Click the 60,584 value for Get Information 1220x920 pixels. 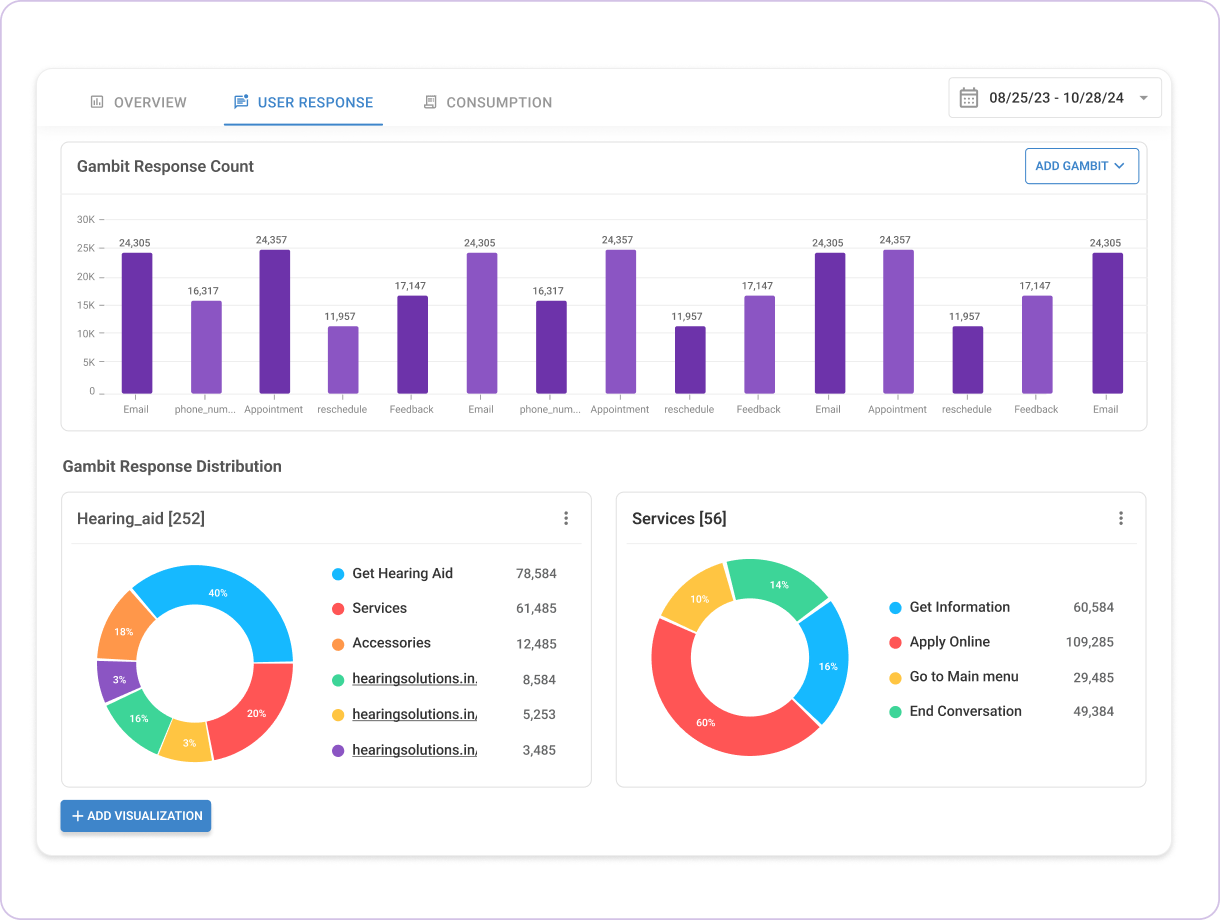click(x=1093, y=608)
